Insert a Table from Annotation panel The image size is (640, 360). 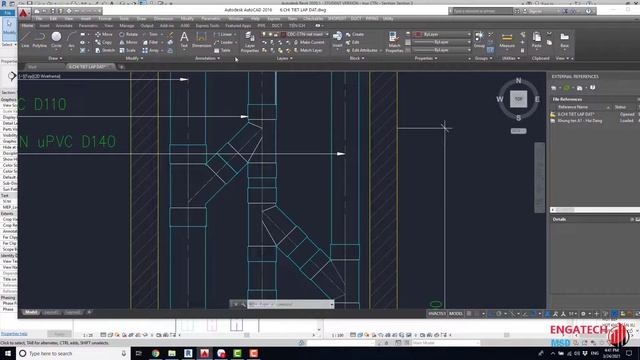pos(222,50)
